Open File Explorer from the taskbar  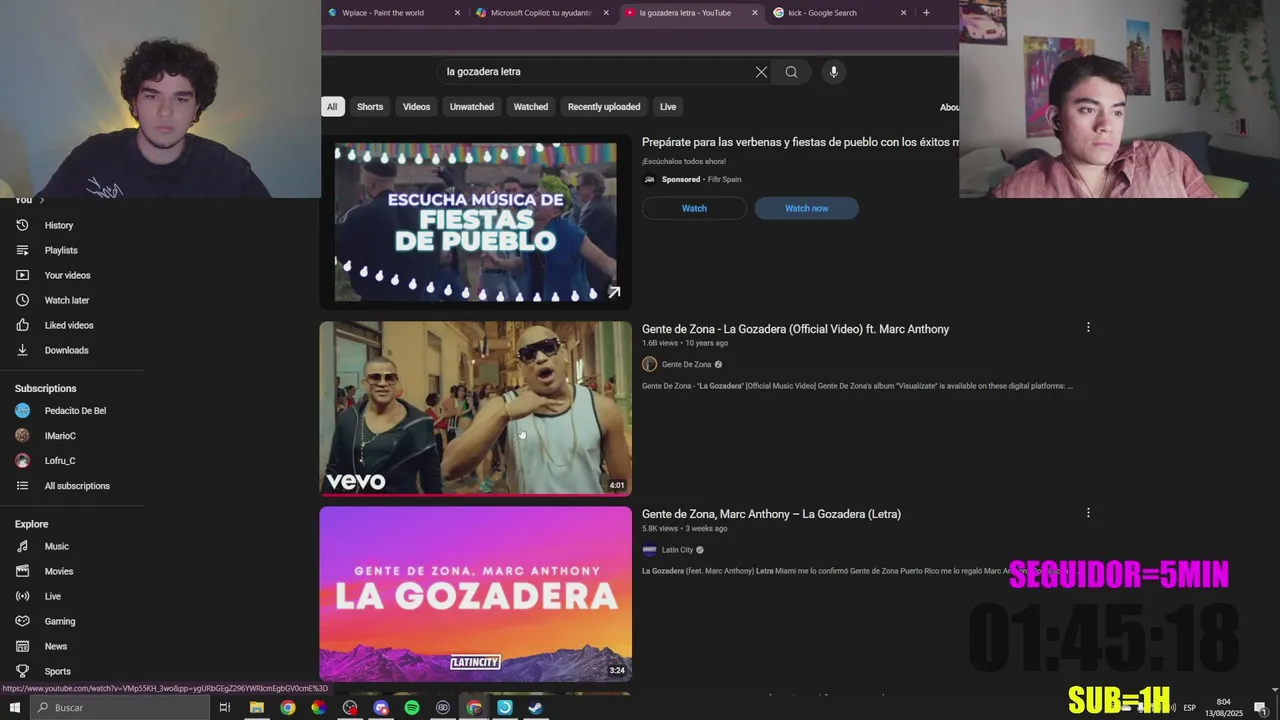coord(256,707)
